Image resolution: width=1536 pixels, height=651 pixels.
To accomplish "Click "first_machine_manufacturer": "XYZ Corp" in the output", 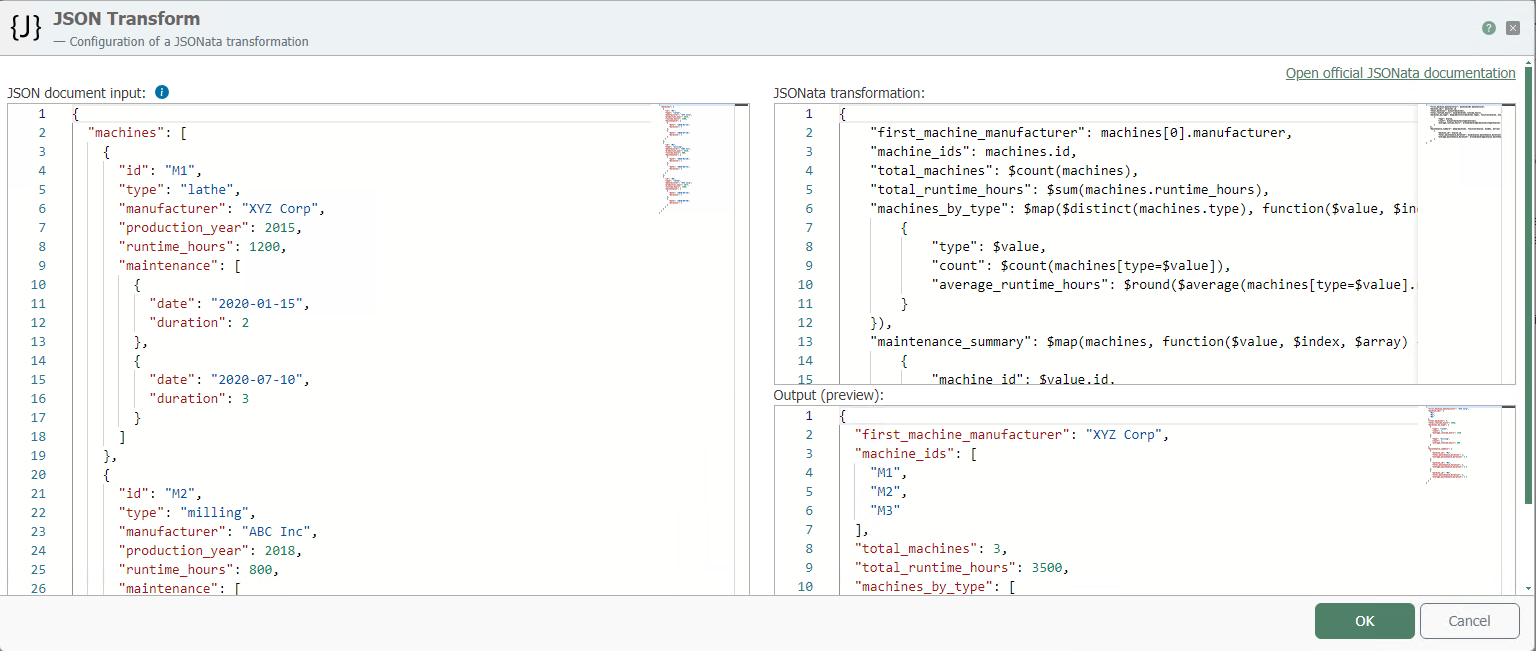I will click(1012, 435).
